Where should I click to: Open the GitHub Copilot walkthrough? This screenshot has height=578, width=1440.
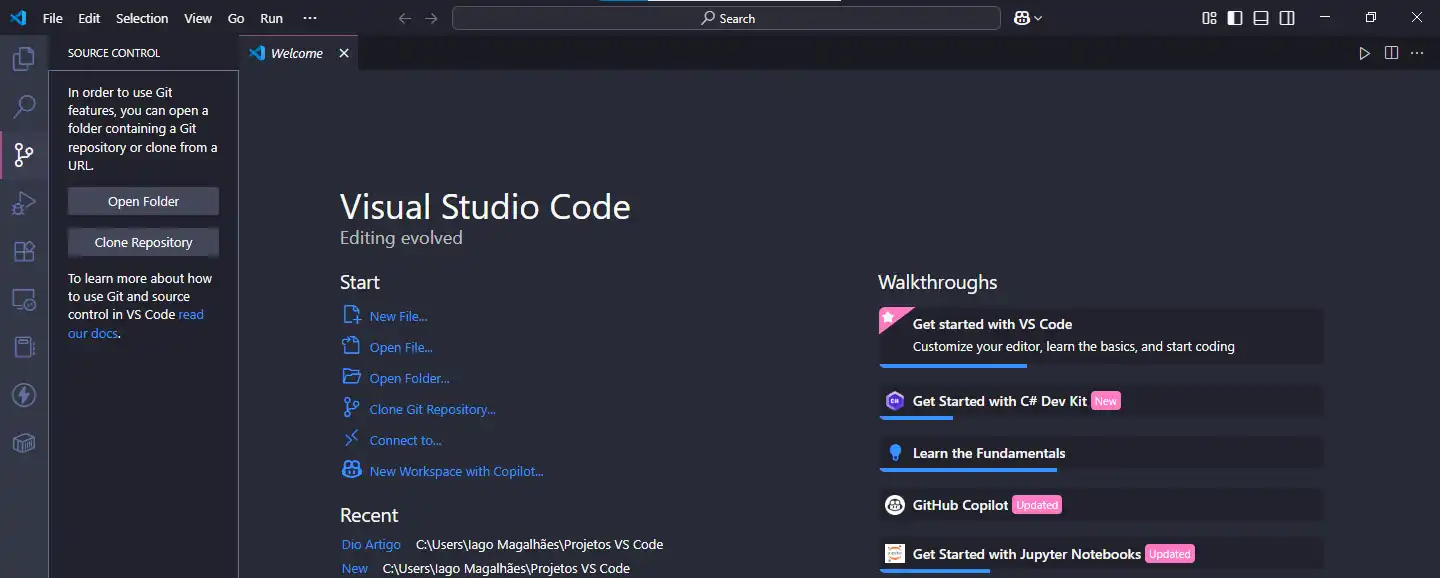click(1101, 506)
